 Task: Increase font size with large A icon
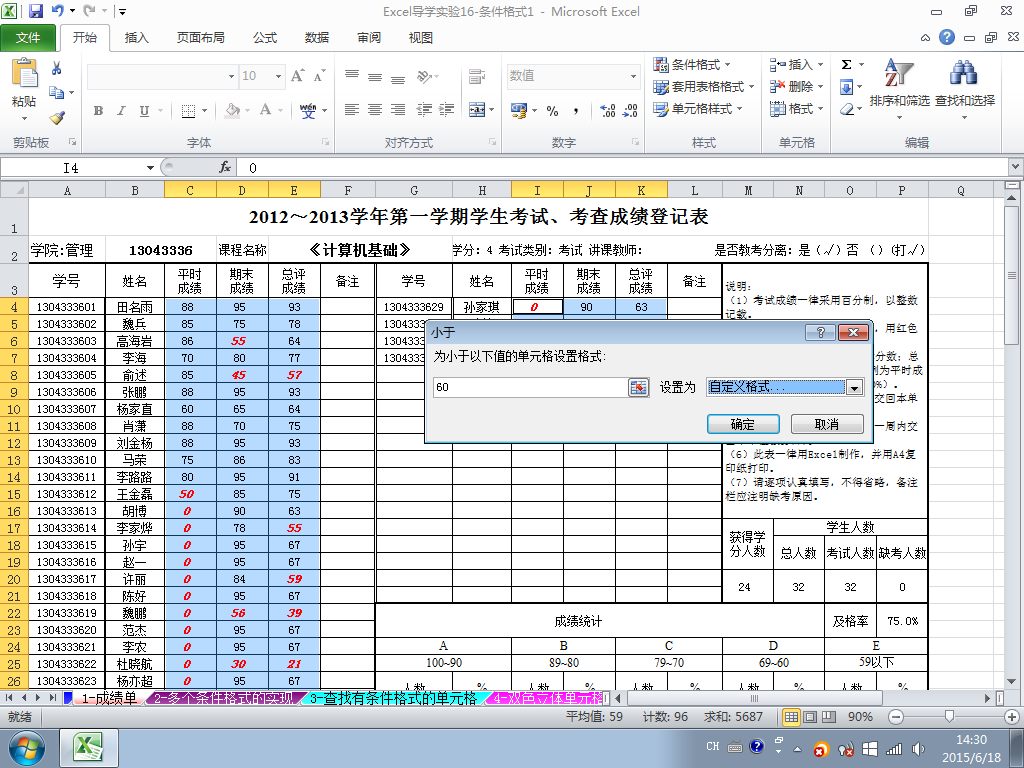coord(298,76)
